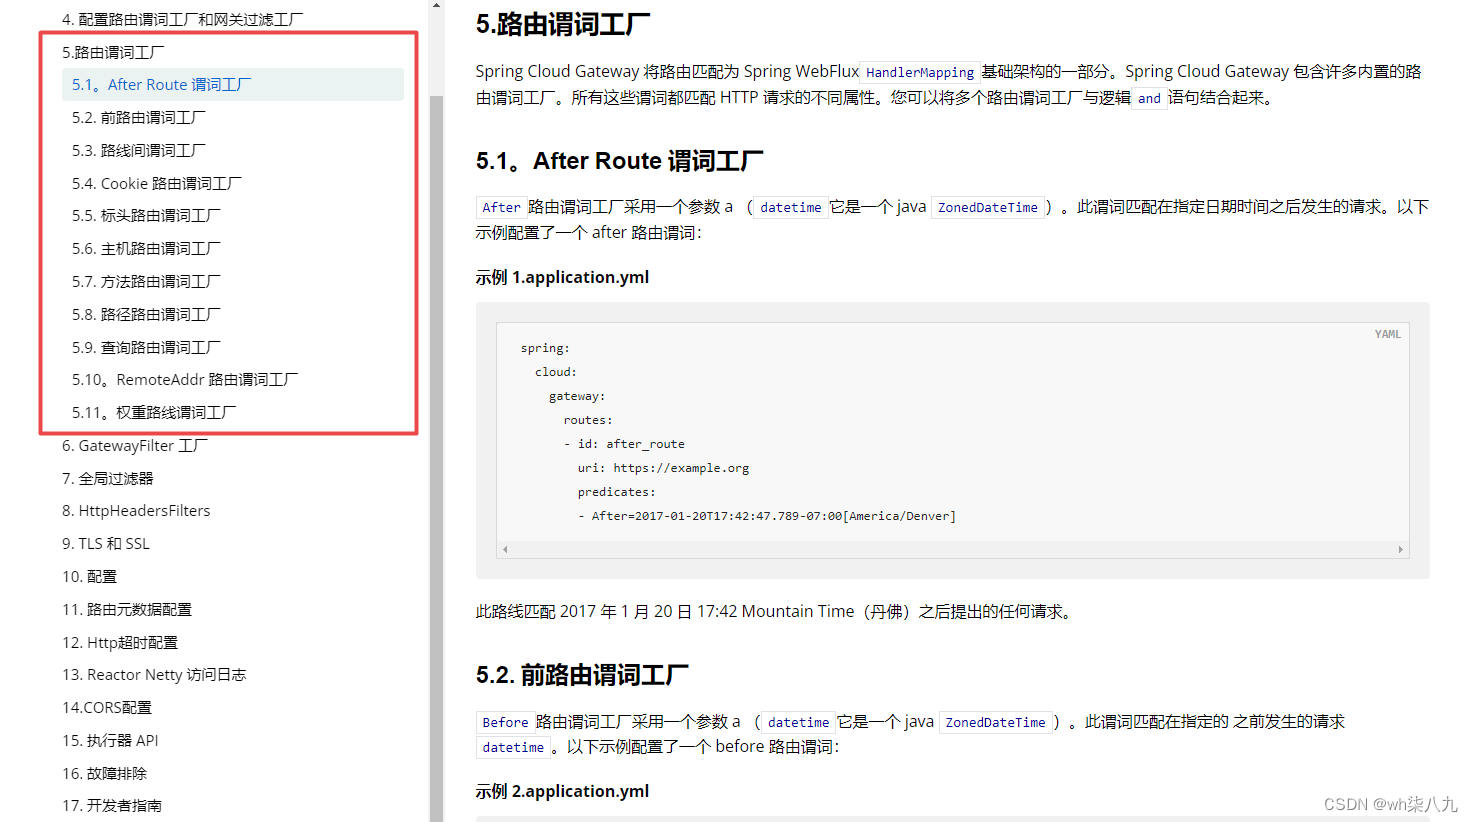Open sidebar entry 5.11 权重路线谓词工厂
The height and width of the screenshot is (822, 1473).
click(x=154, y=413)
